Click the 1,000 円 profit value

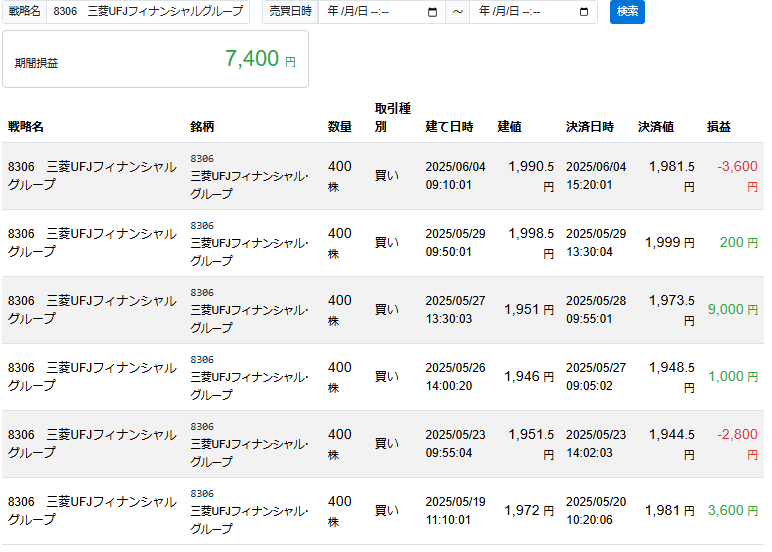(733, 376)
